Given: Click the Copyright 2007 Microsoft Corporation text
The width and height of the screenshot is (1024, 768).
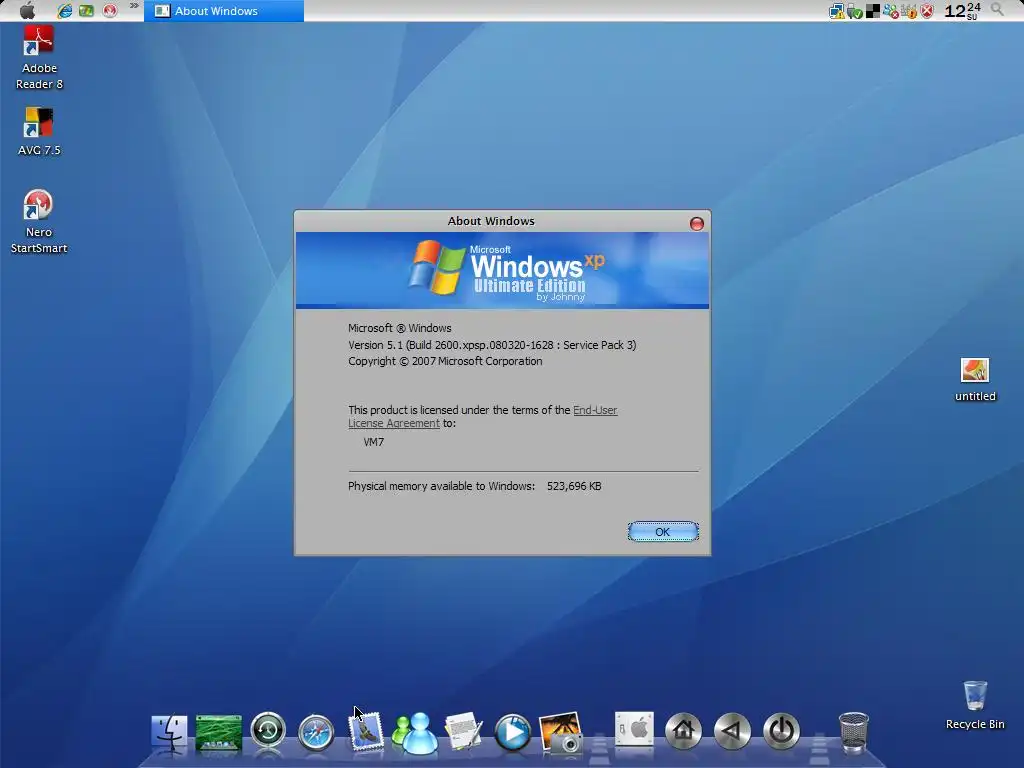Looking at the screenshot, I should [x=445, y=361].
